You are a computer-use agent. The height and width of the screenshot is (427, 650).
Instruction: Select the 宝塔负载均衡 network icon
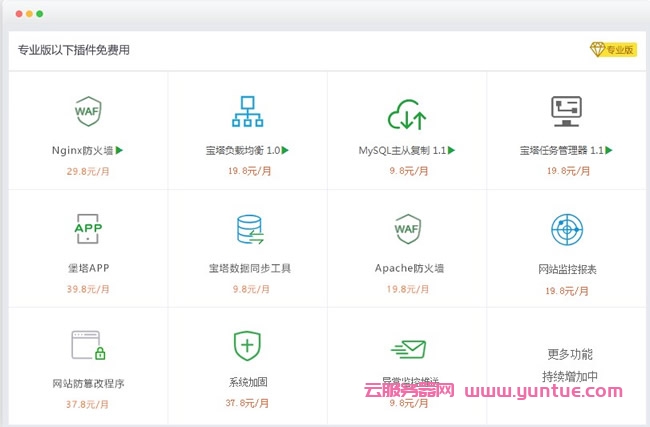[x=247, y=111]
